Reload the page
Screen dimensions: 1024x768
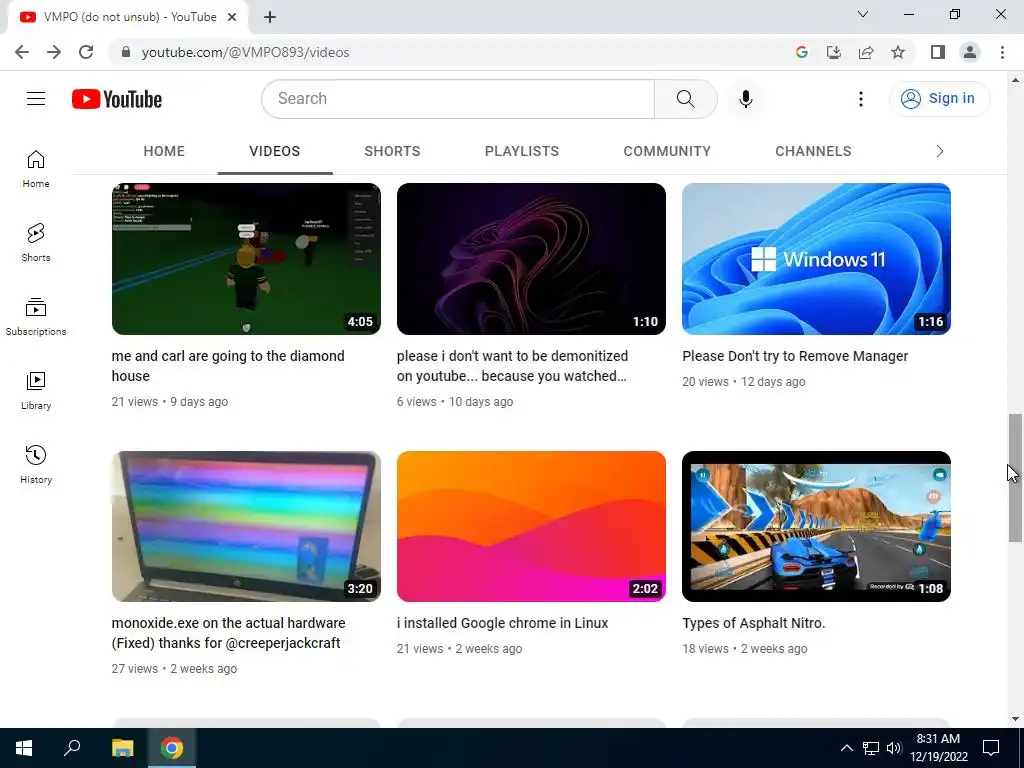(86, 52)
